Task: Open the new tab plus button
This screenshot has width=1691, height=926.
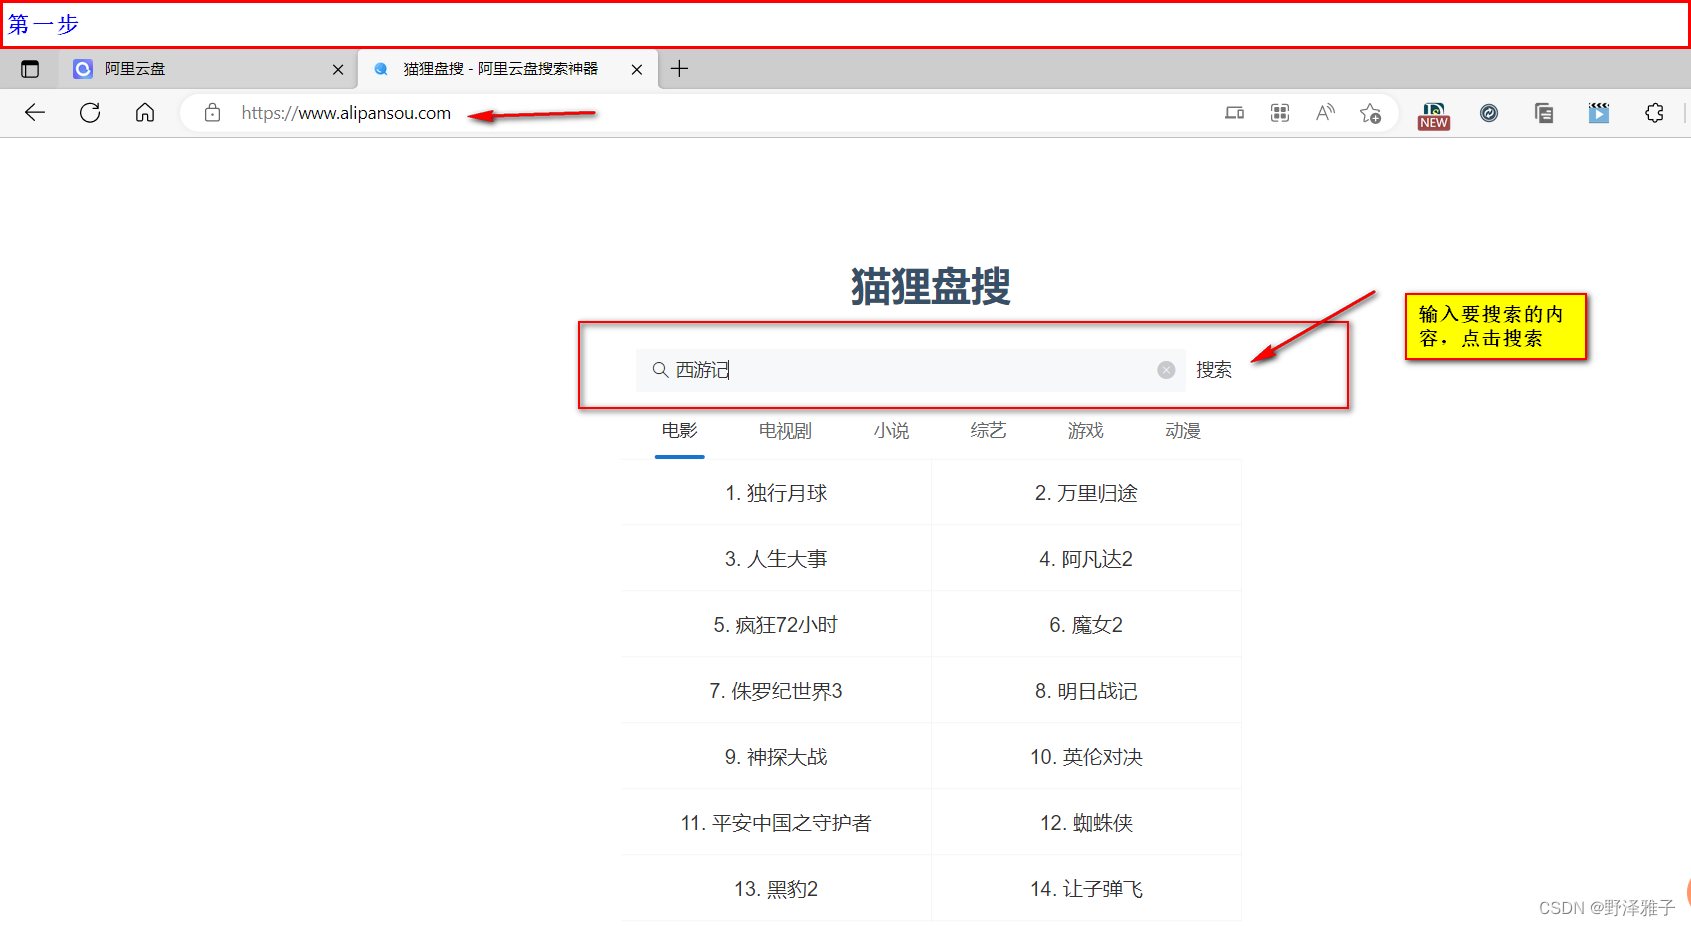Action: click(679, 69)
